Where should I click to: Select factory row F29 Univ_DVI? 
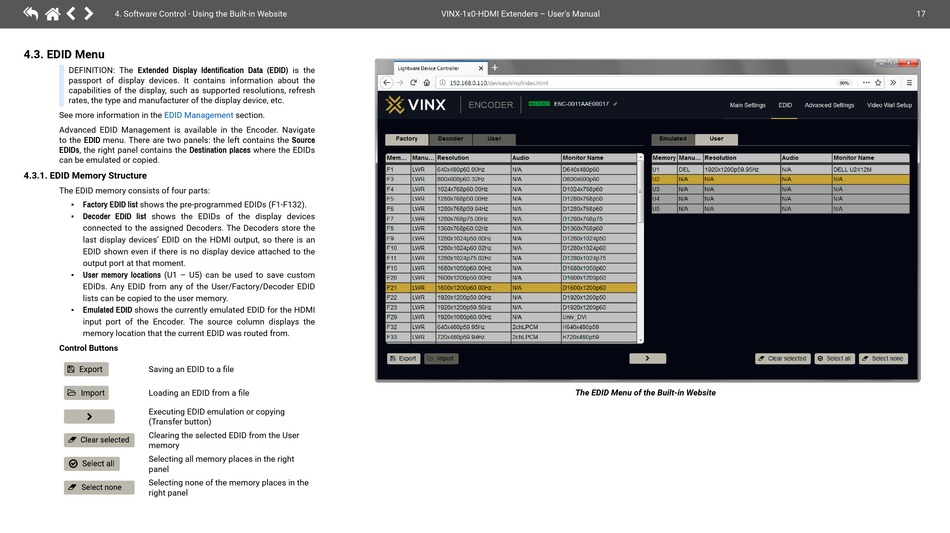tap(511, 317)
